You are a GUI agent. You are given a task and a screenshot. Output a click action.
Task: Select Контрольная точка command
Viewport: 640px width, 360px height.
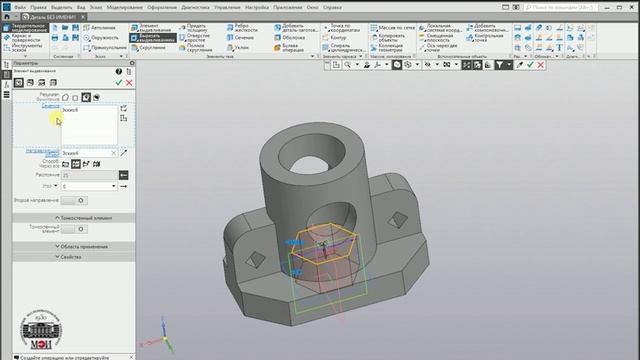[485, 38]
